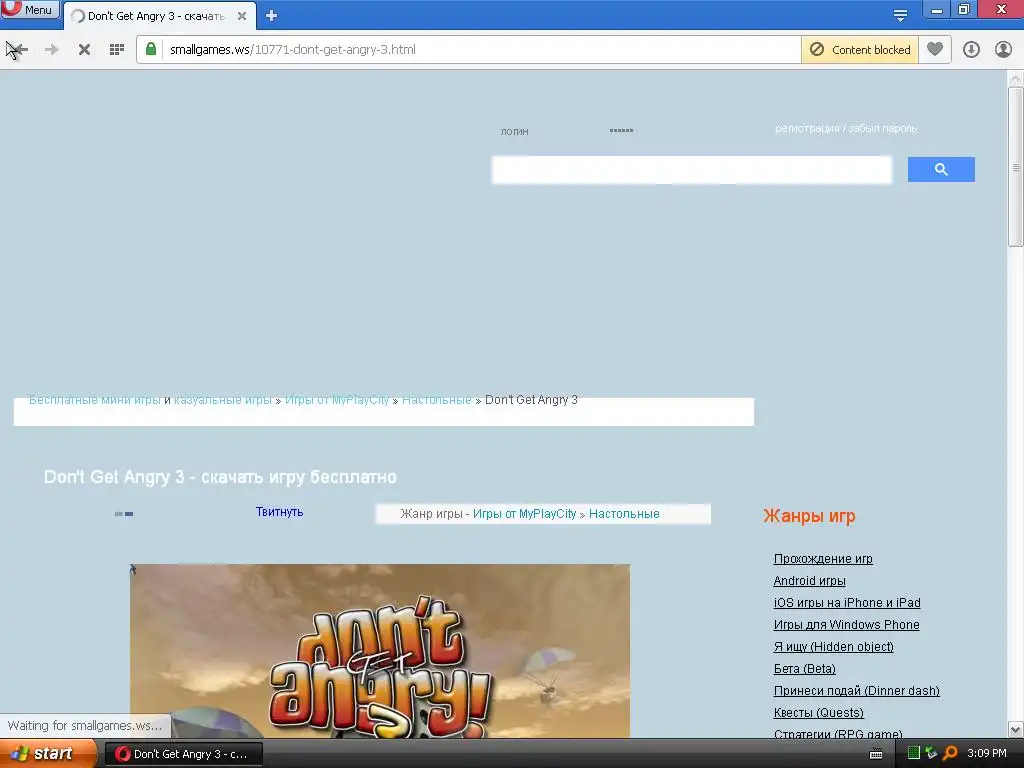
Task: Open Игры от MyPlayCity breadcrumb link
Action: click(x=337, y=400)
